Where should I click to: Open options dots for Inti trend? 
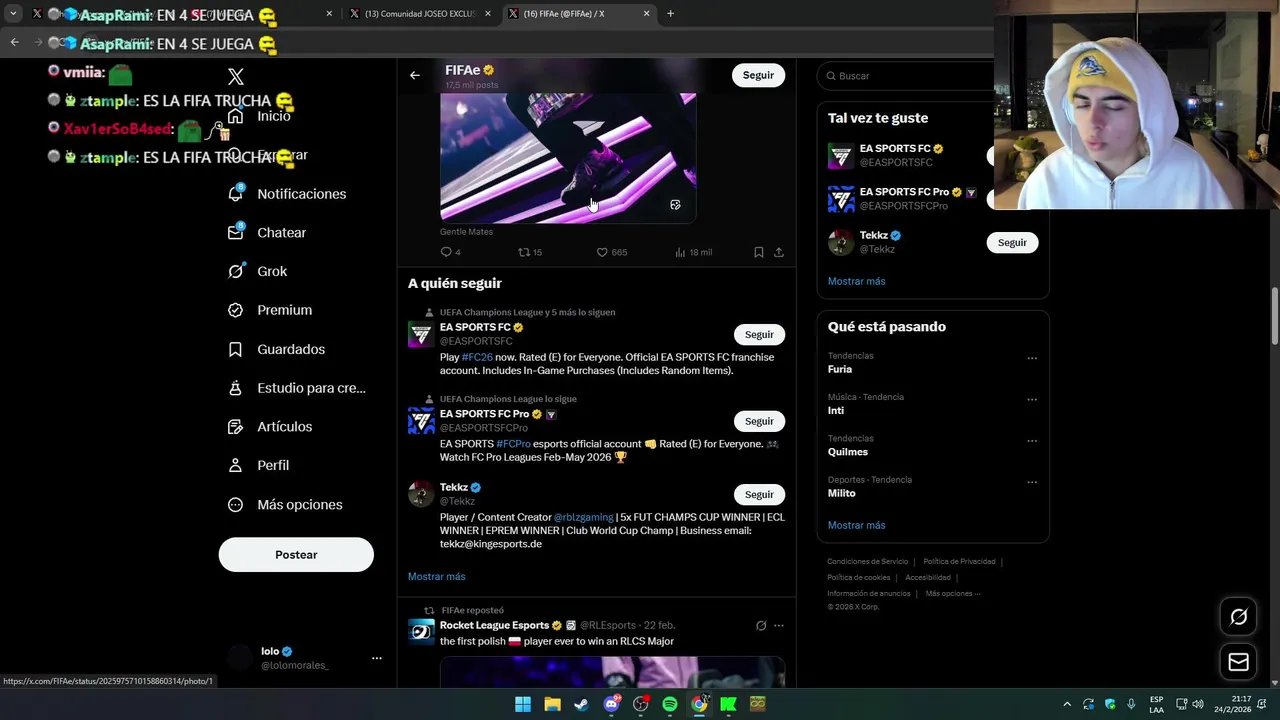1032,399
